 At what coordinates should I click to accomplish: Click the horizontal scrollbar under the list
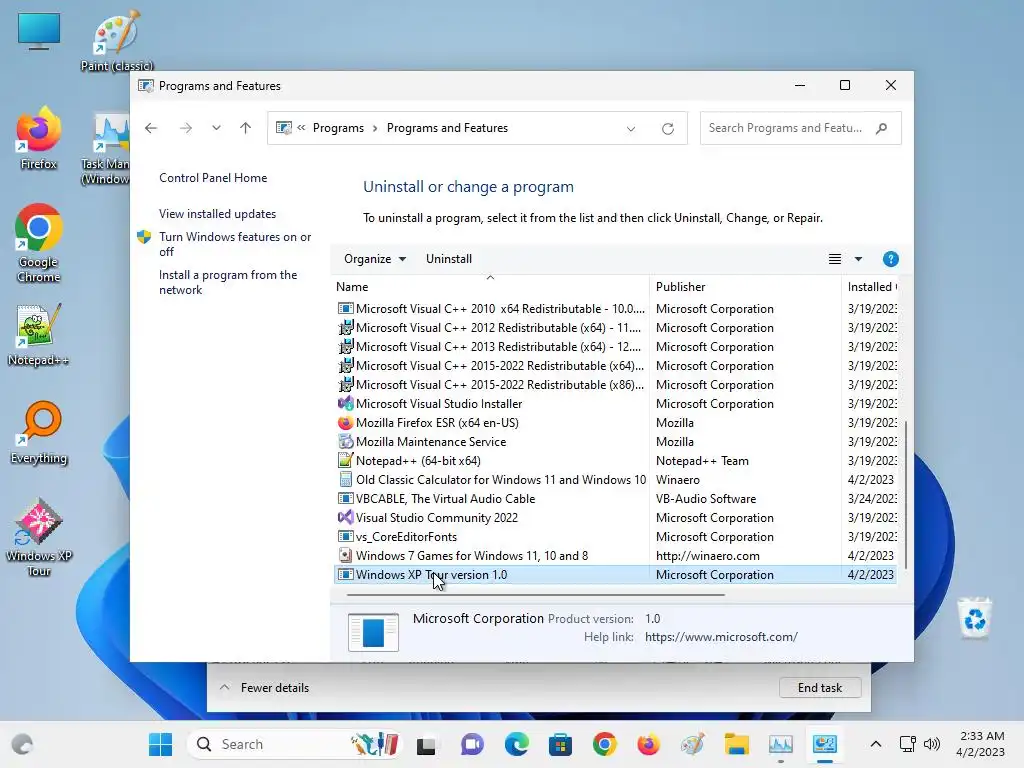[x=536, y=595]
